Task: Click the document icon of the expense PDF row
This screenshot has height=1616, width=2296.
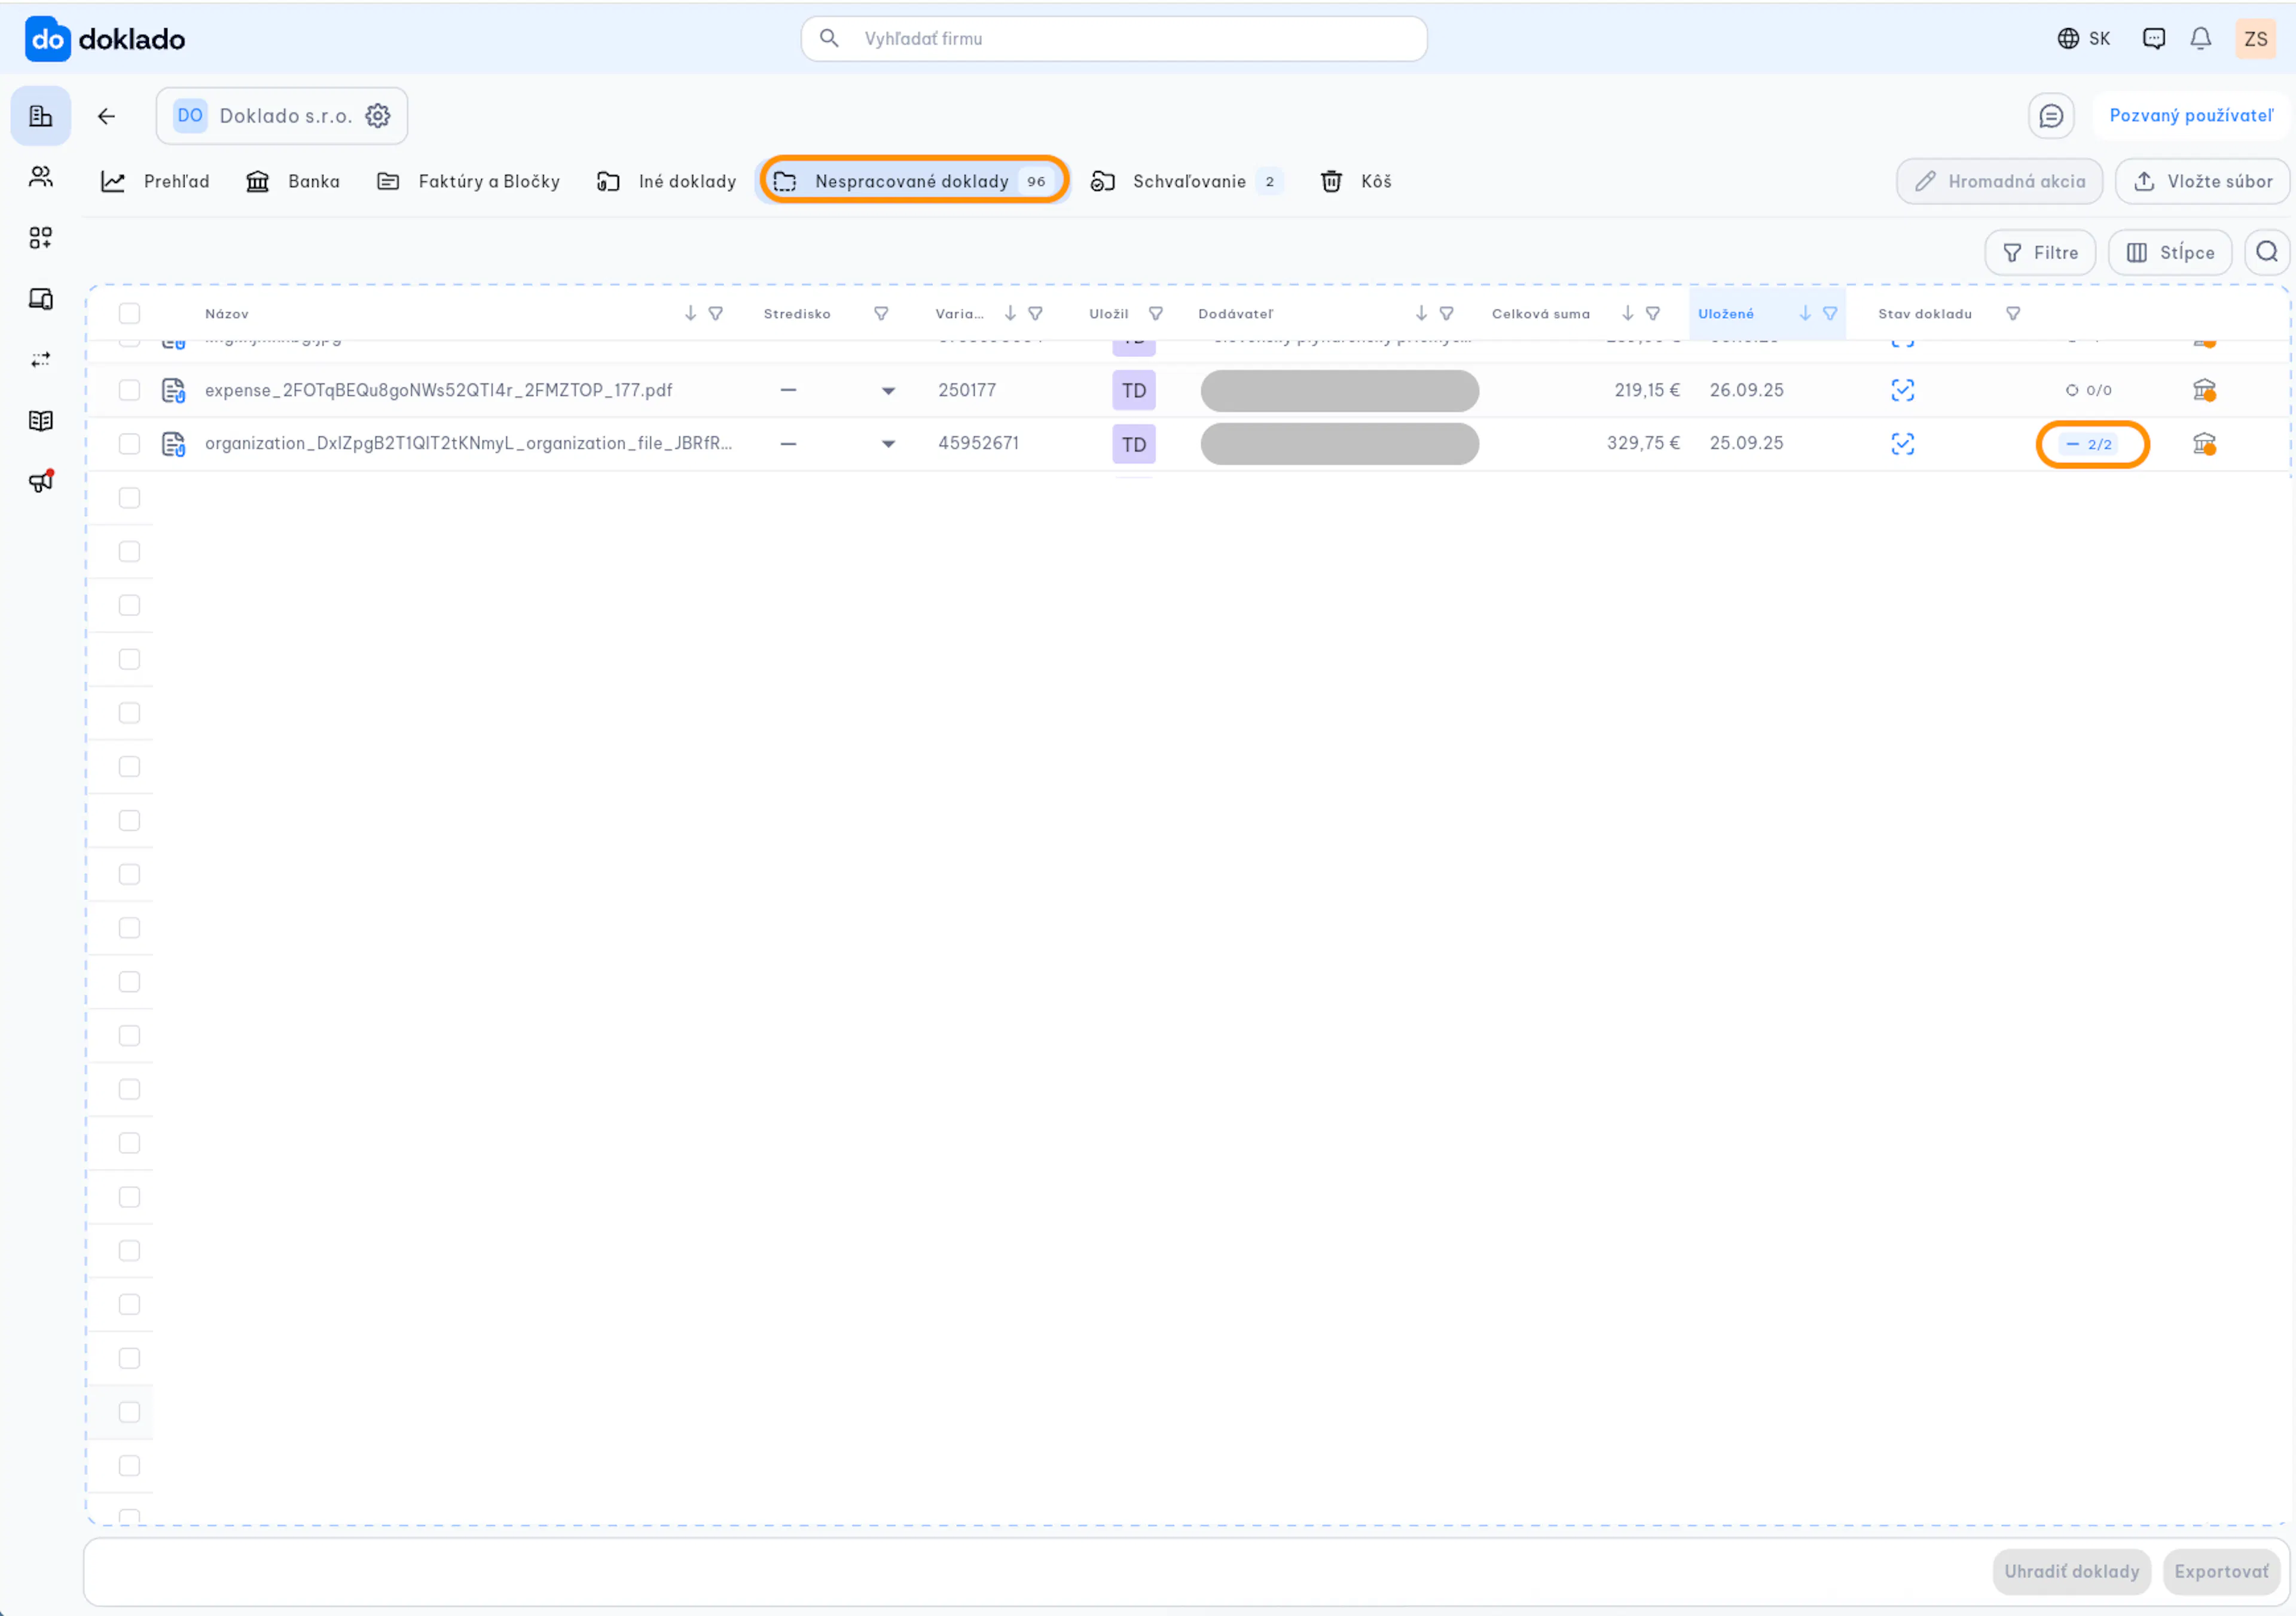Action: (174, 390)
